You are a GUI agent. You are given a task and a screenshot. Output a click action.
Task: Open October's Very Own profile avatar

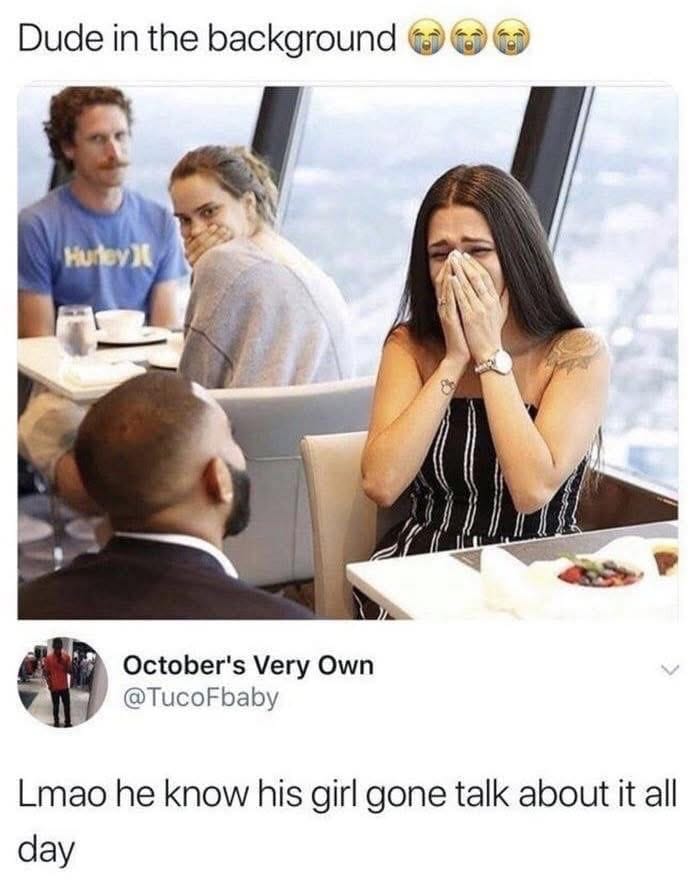(x=62, y=682)
